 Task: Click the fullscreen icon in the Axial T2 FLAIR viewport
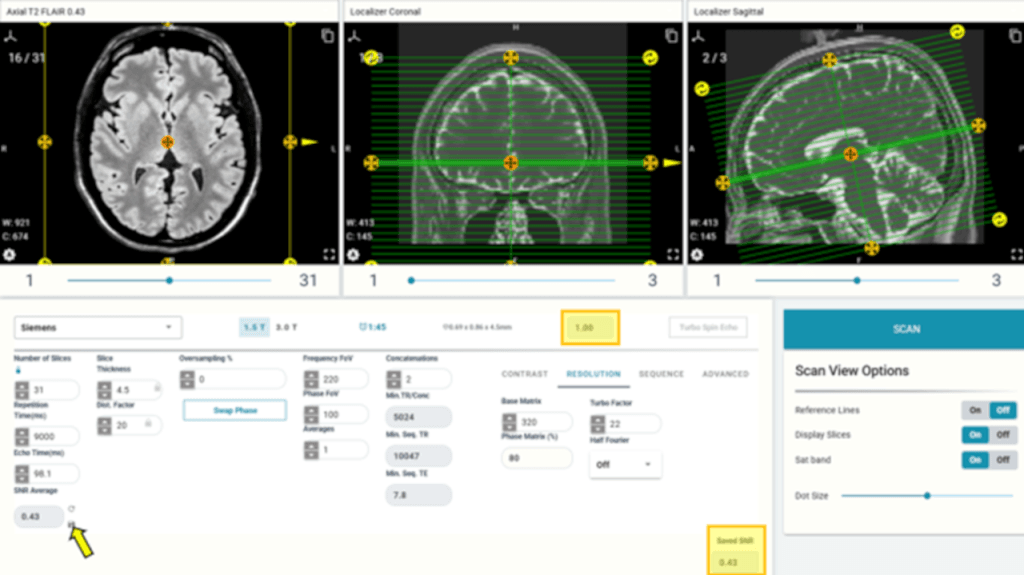click(327, 255)
